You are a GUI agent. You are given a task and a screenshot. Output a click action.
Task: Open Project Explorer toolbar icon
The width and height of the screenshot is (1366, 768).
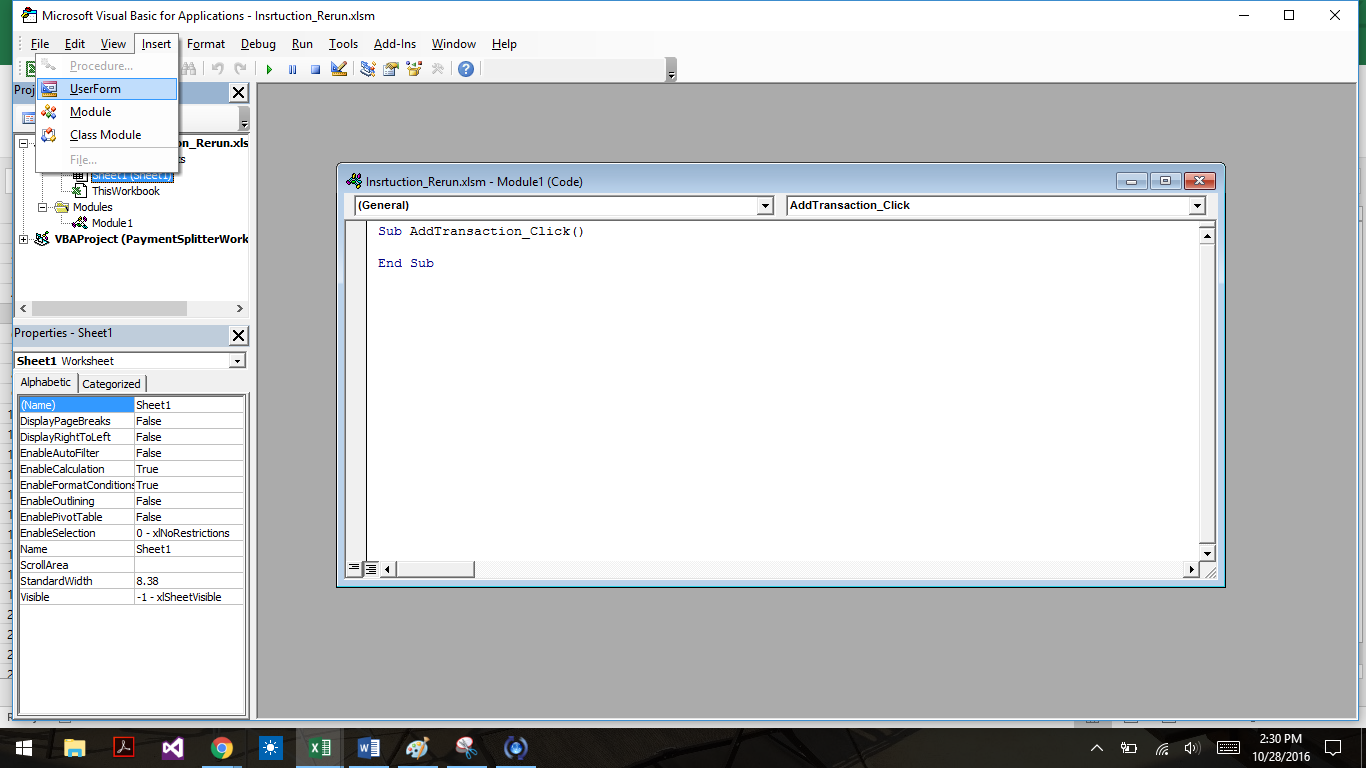[368, 69]
